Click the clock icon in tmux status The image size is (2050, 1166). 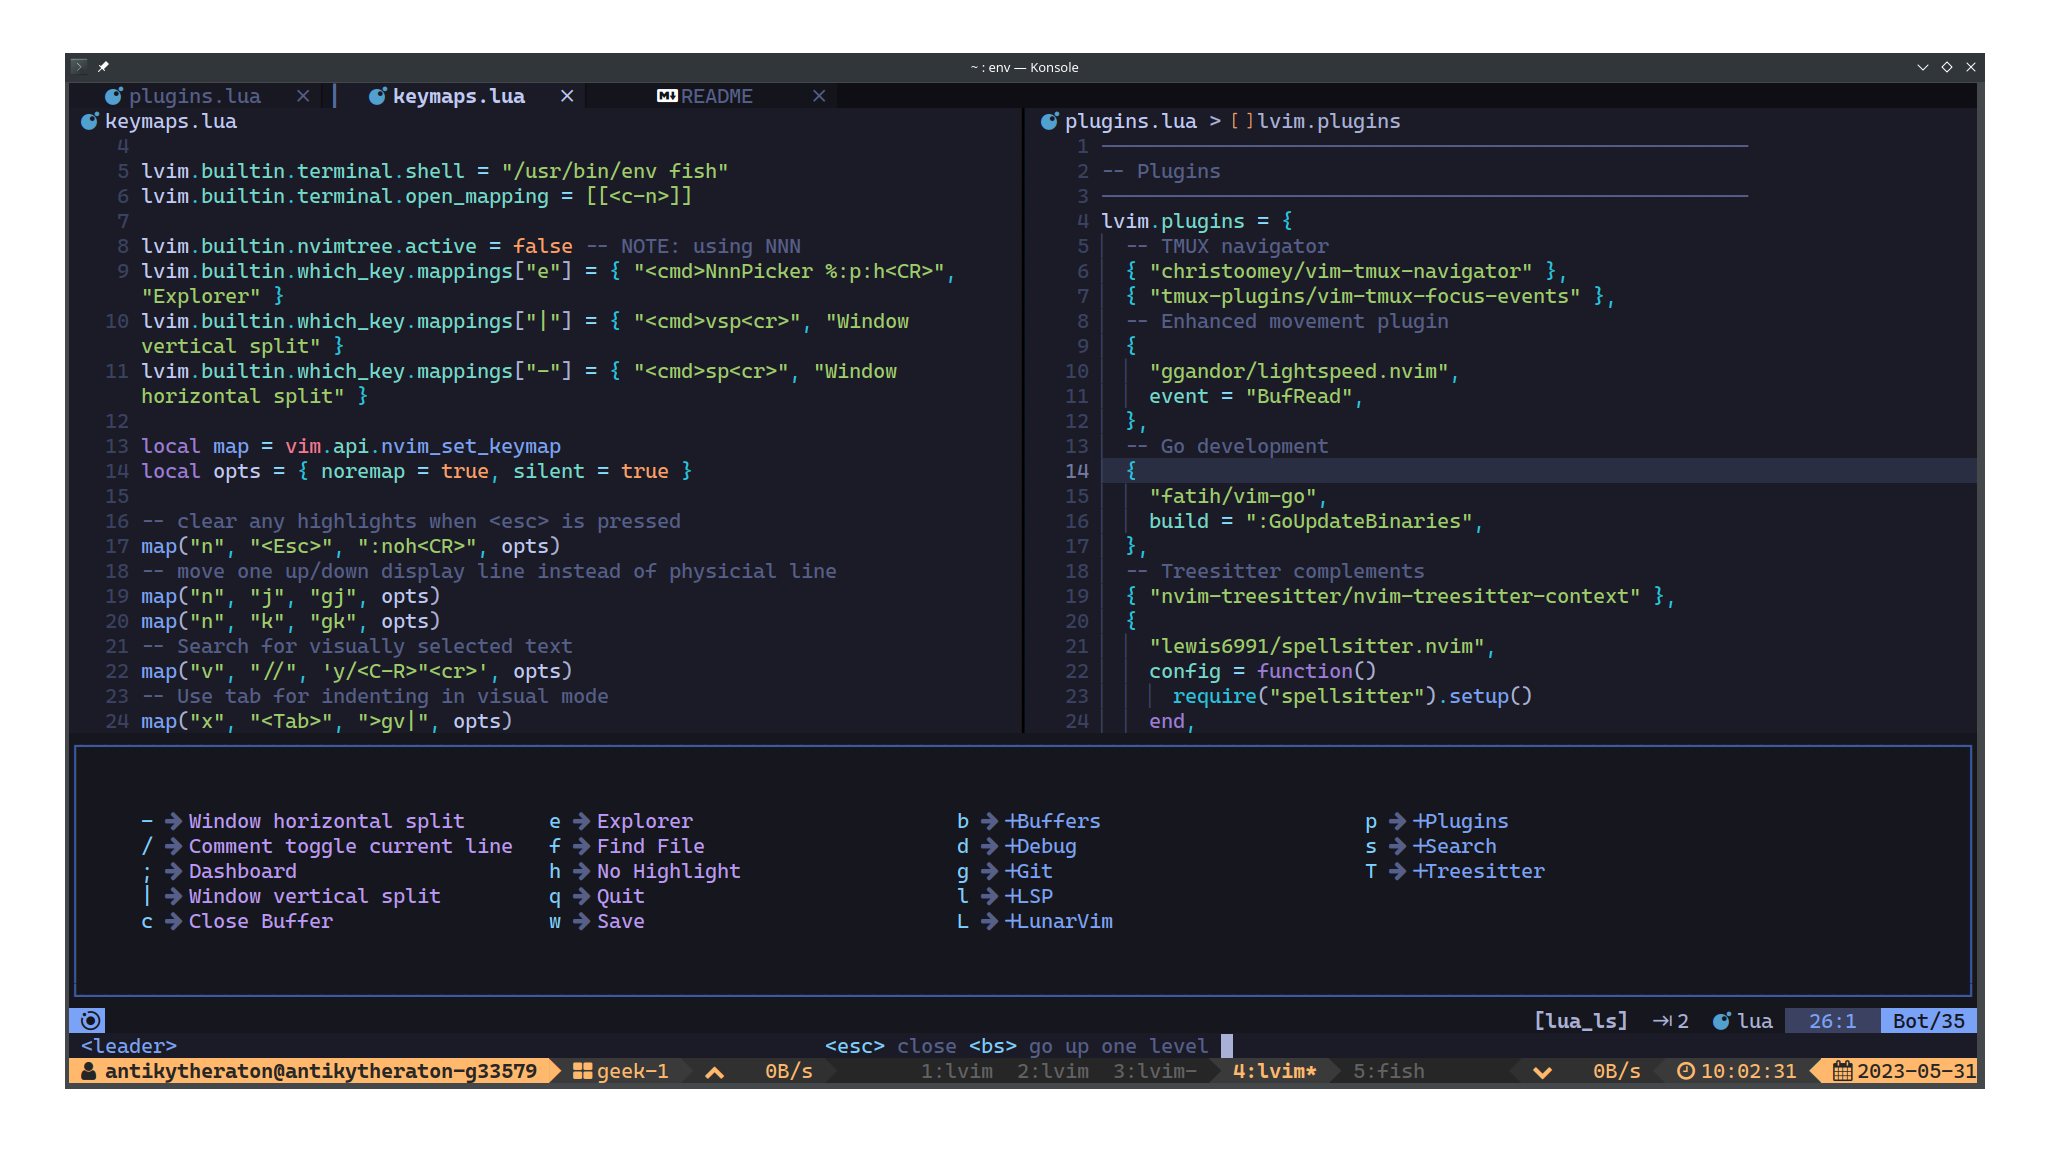1686,1071
